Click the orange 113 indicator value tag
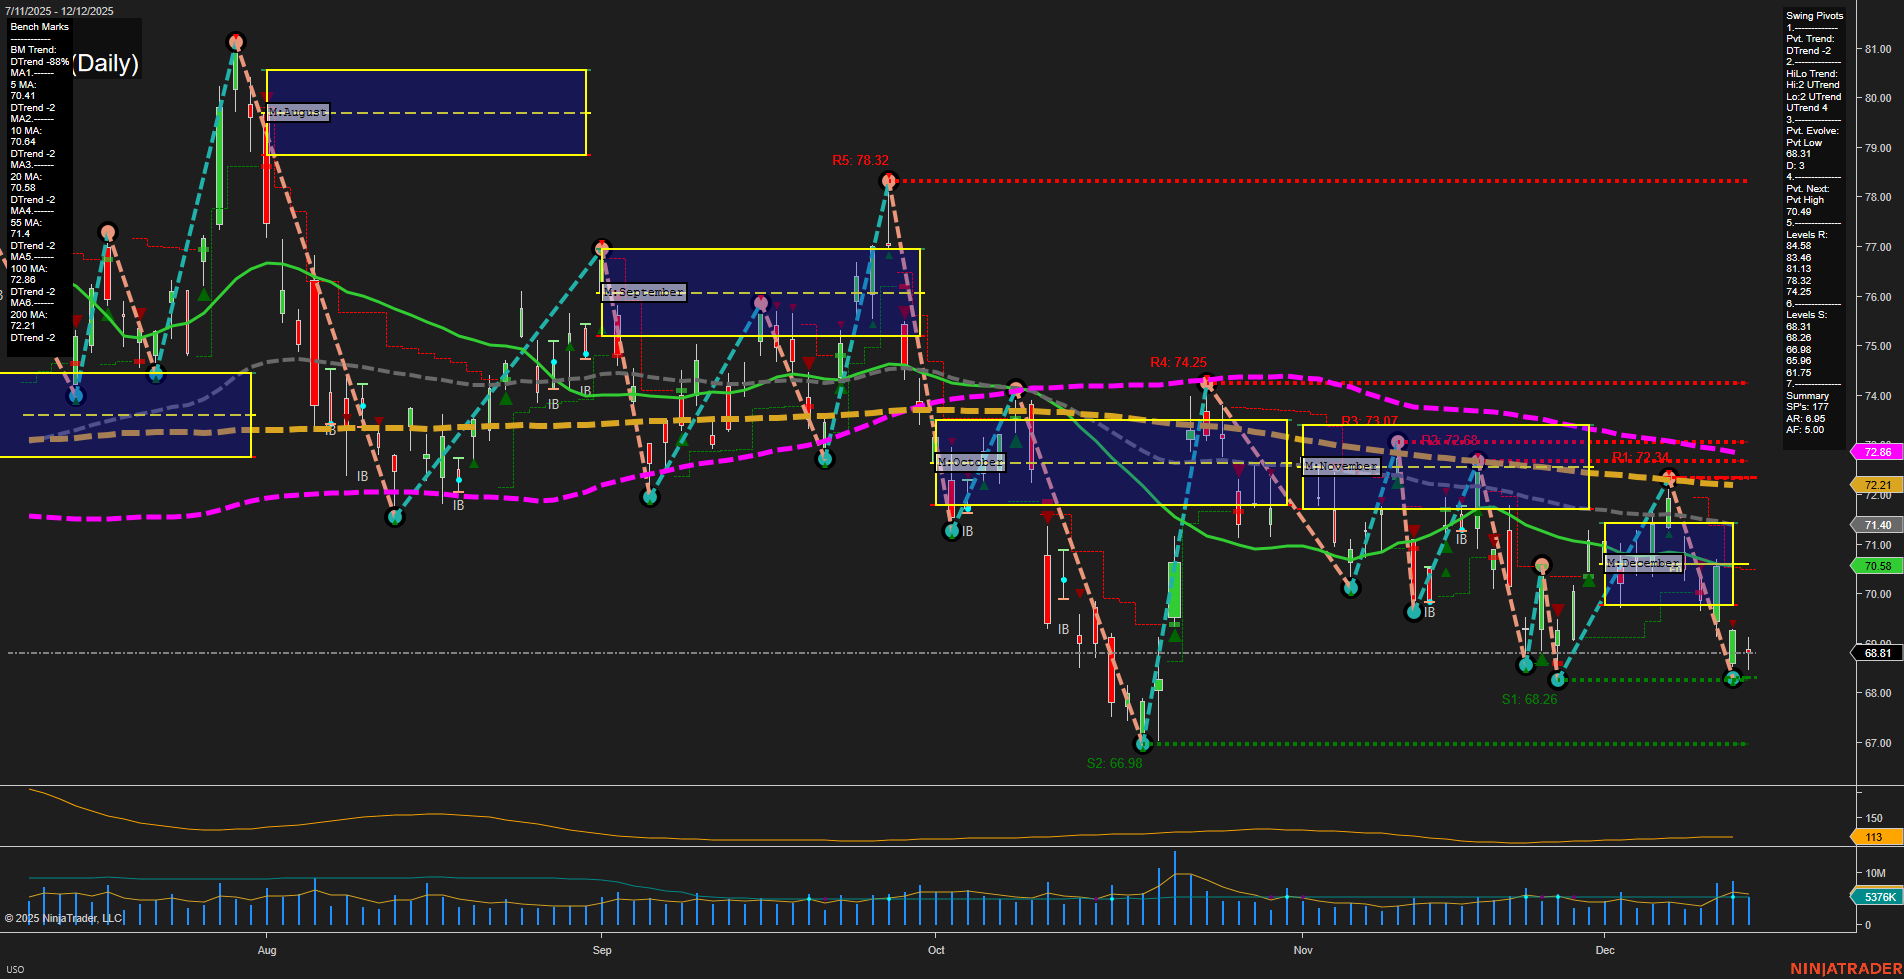Image resolution: width=1904 pixels, height=979 pixels. (1872, 837)
